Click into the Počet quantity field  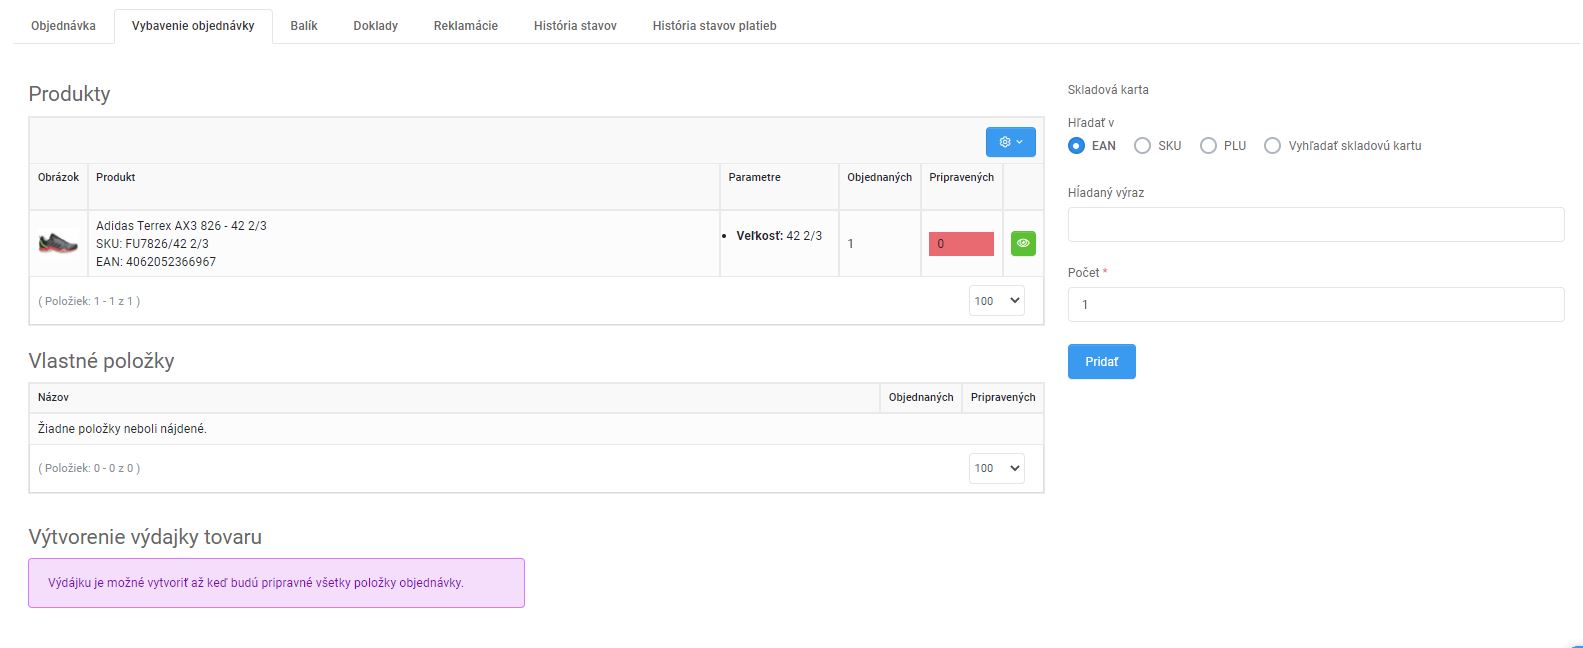(1315, 305)
